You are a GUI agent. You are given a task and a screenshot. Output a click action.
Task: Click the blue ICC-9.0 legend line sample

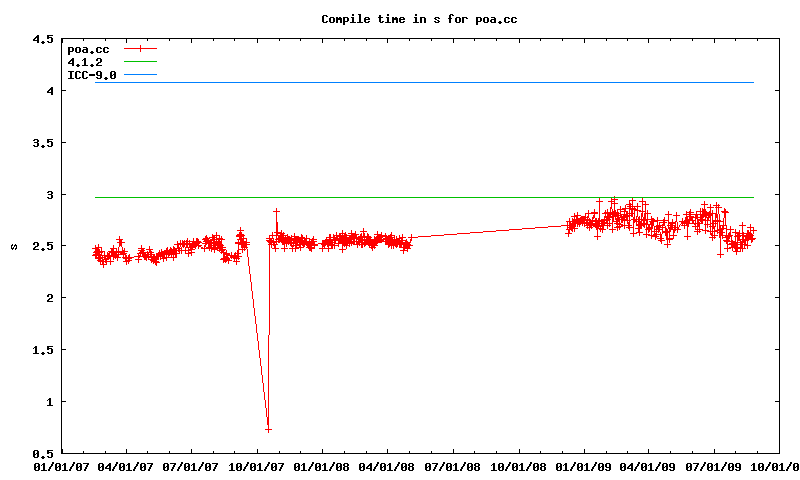pos(141,75)
